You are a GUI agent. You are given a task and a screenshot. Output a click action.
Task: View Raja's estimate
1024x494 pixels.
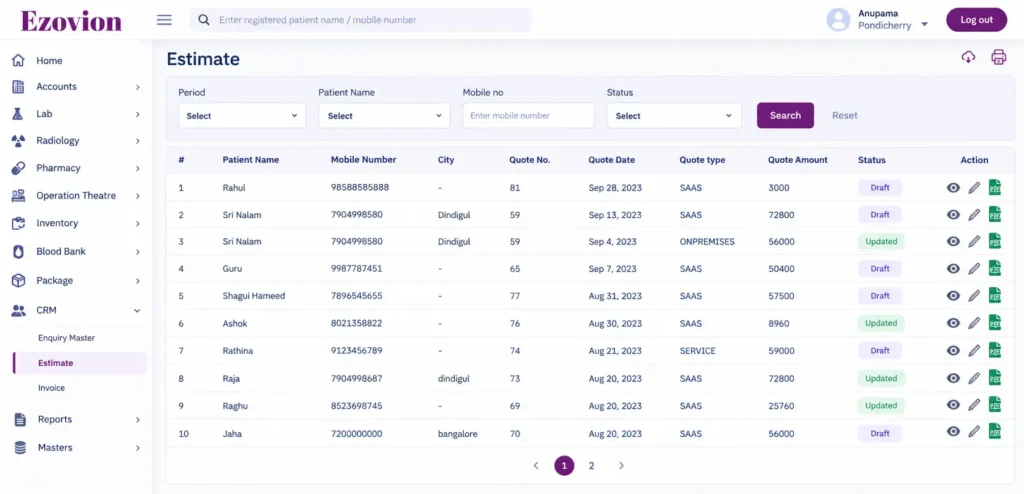click(953, 378)
